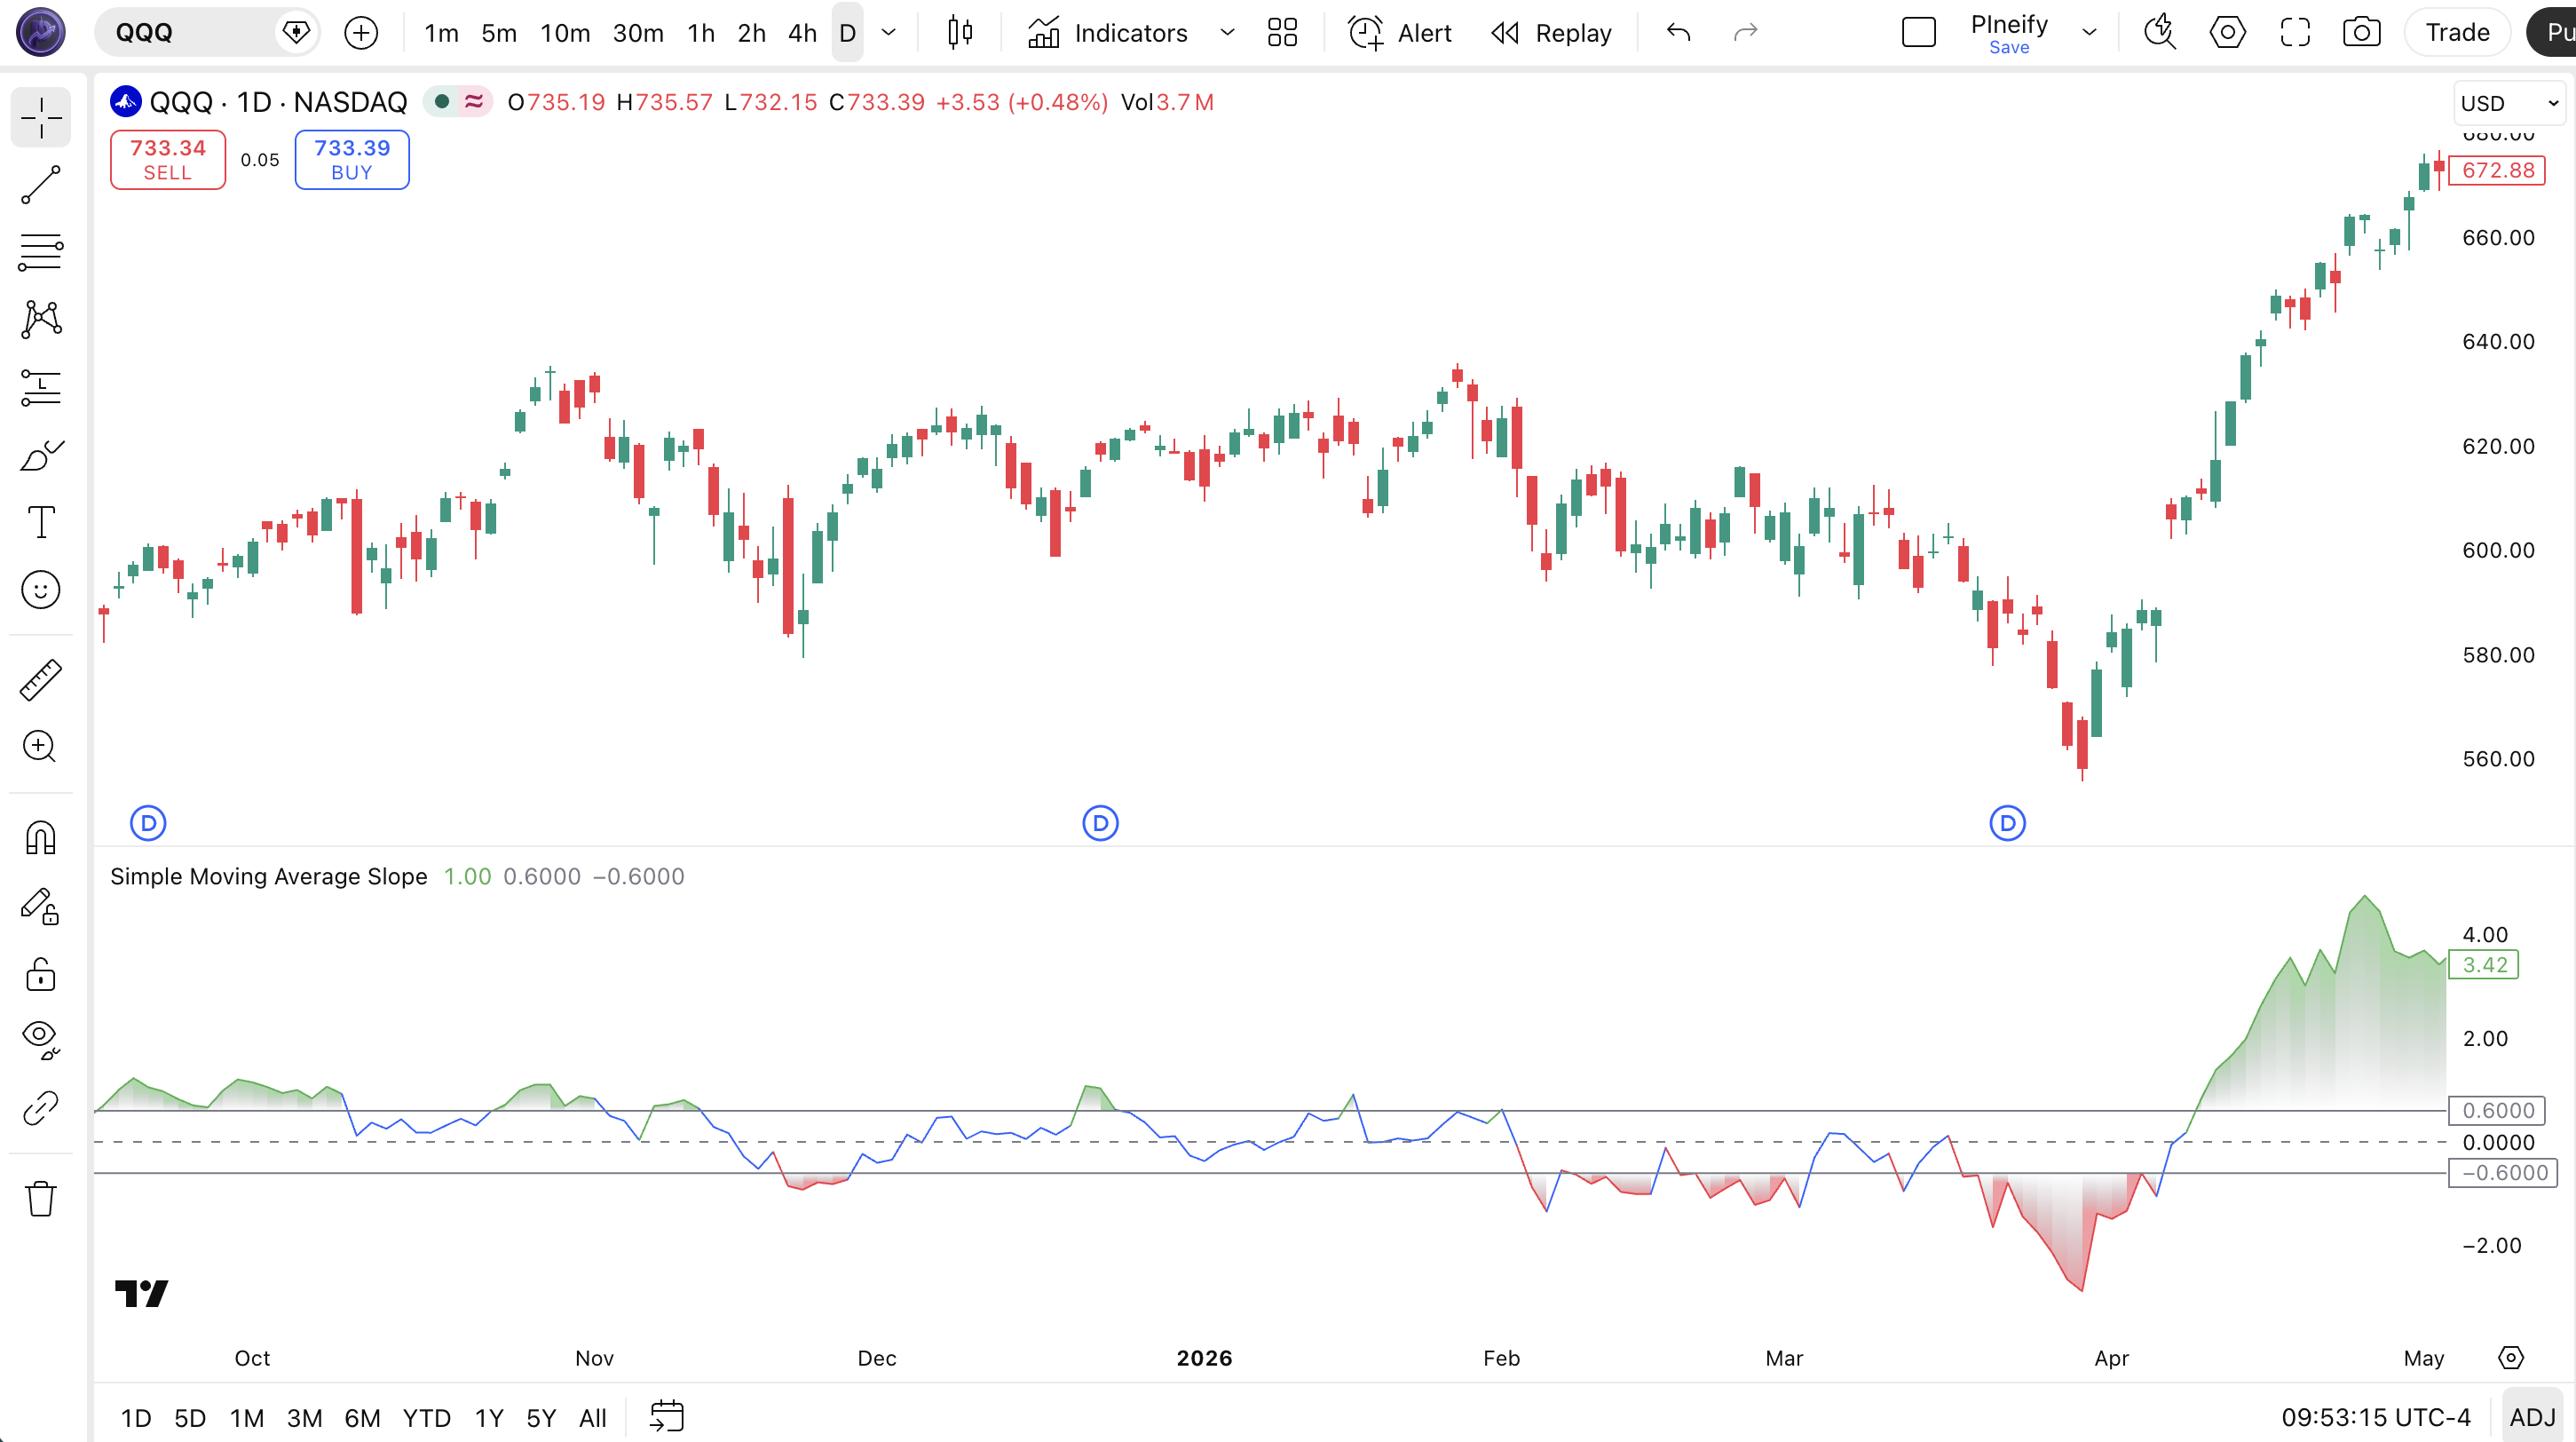The width and height of the screenshot is (2576, 1442).
Task: Switch to the 4h timeframe
Action: pyautogui.click(x=802, y=33)
